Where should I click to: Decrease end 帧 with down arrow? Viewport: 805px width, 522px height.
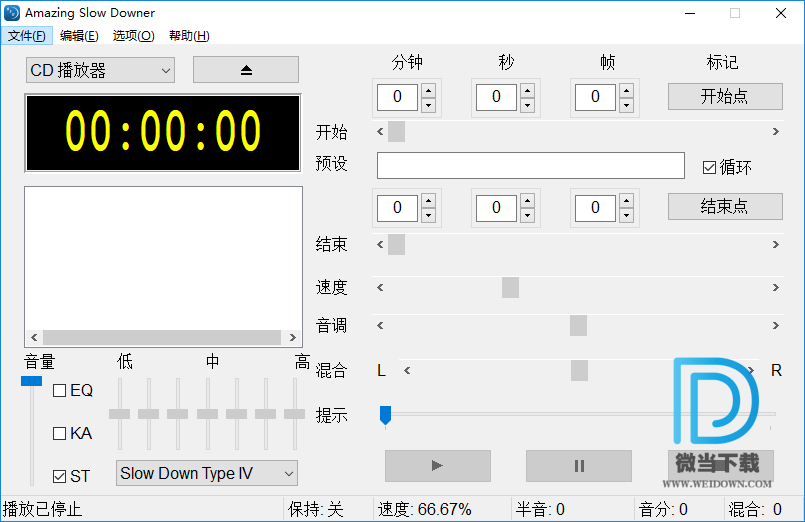click(626, 216)
